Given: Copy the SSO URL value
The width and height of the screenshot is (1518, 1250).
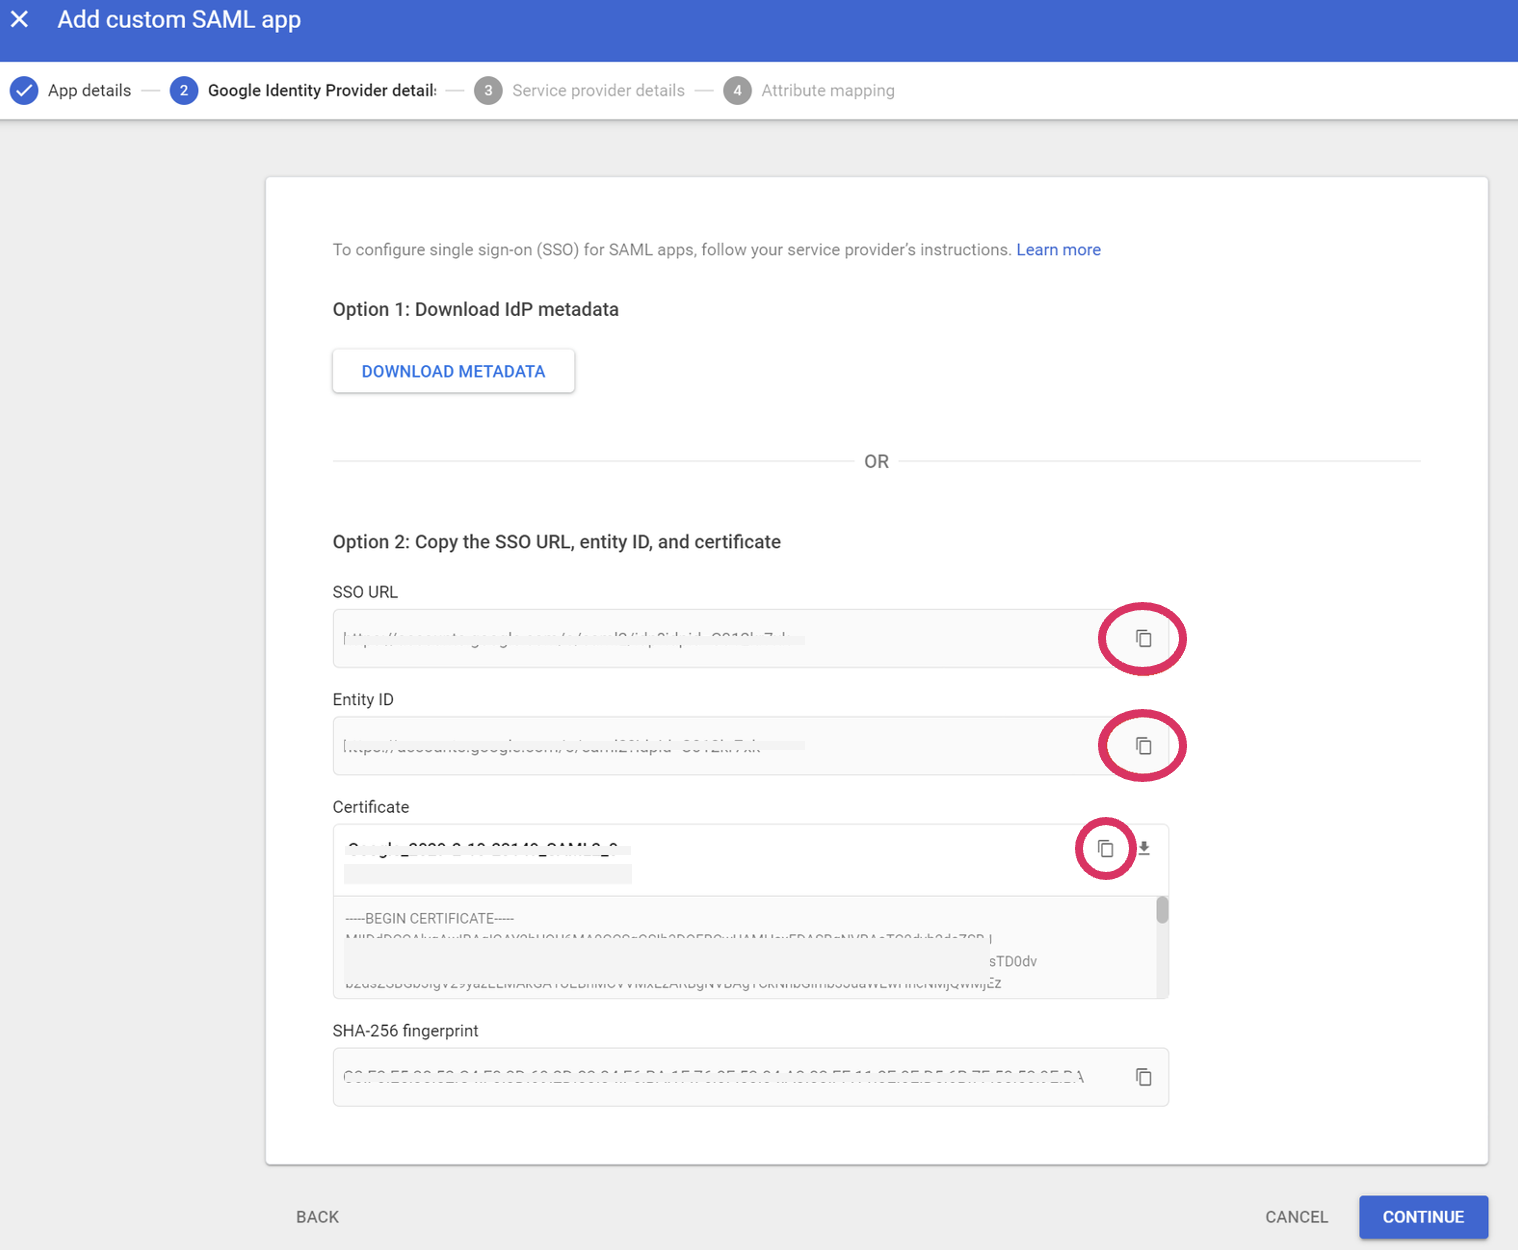Looking at the screenshot, I should [1143, 638].
